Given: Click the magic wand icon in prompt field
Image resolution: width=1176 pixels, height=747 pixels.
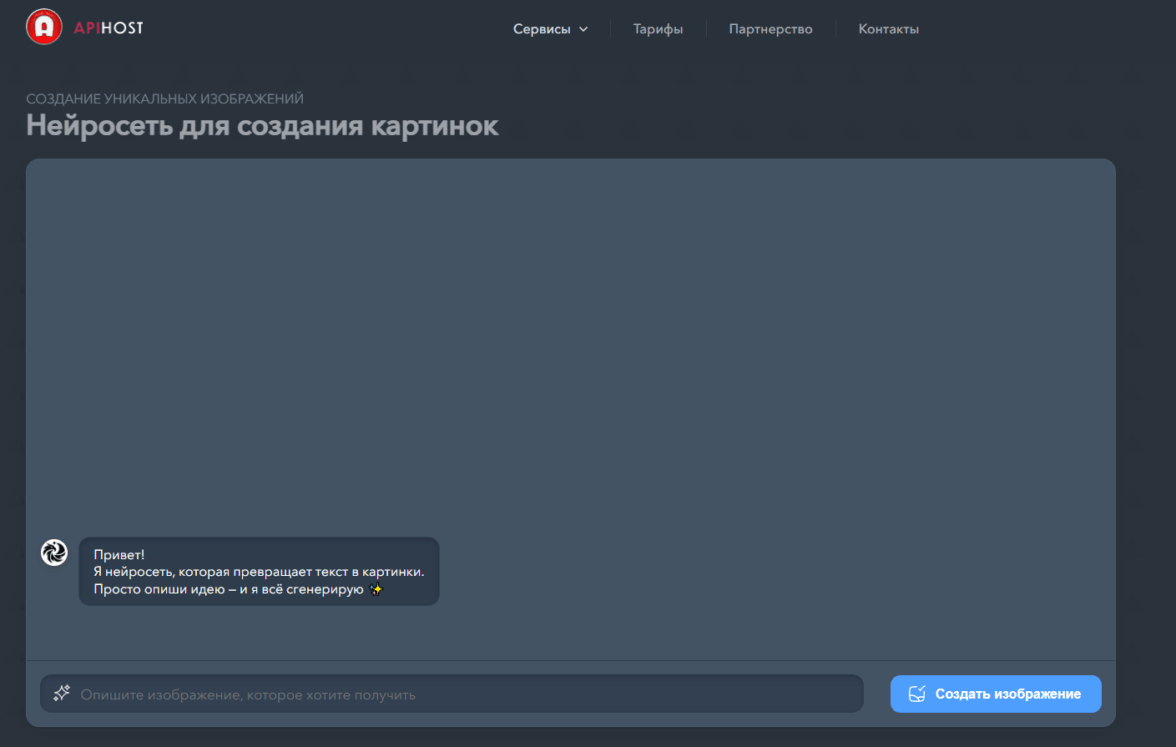Looking at the screenshot, I should click(61, 693).
